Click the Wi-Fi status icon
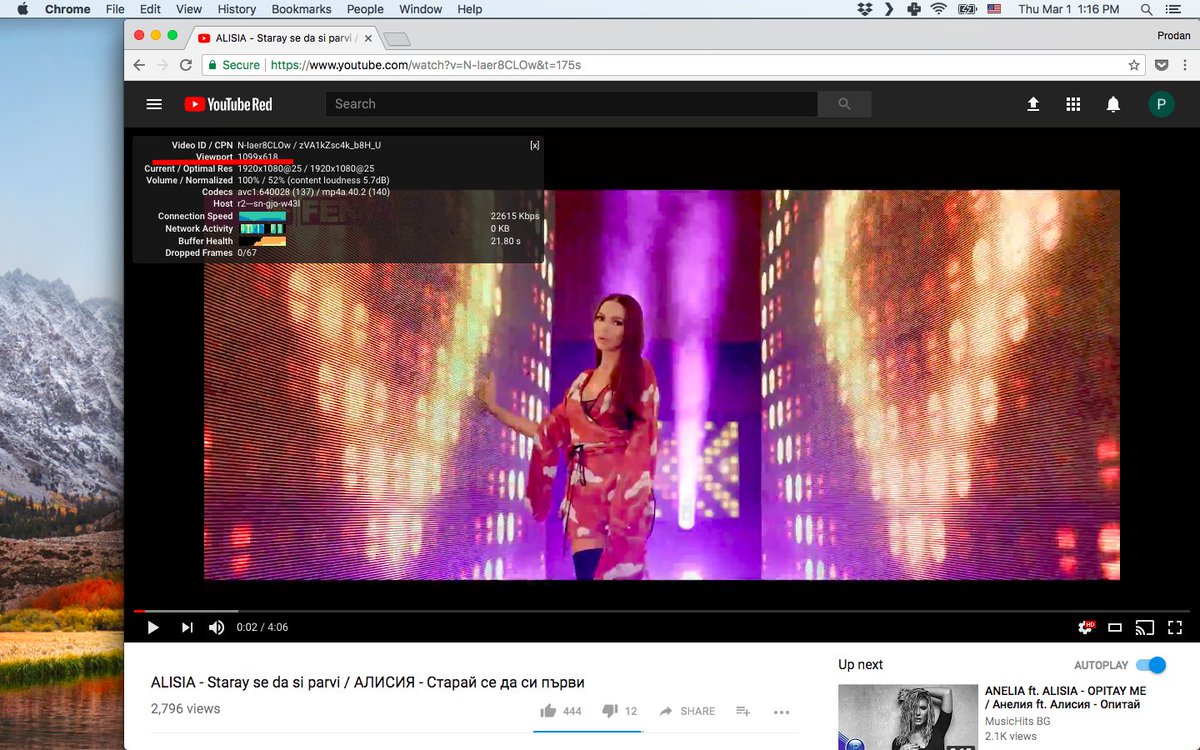This screenshot has width=1200, height=750. (938, 9)
